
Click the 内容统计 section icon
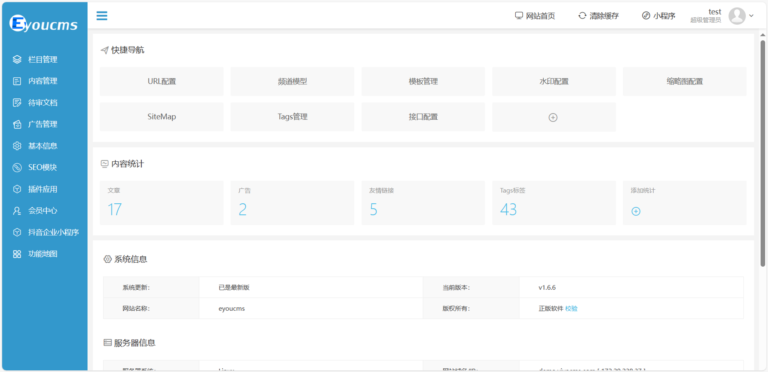104,164
